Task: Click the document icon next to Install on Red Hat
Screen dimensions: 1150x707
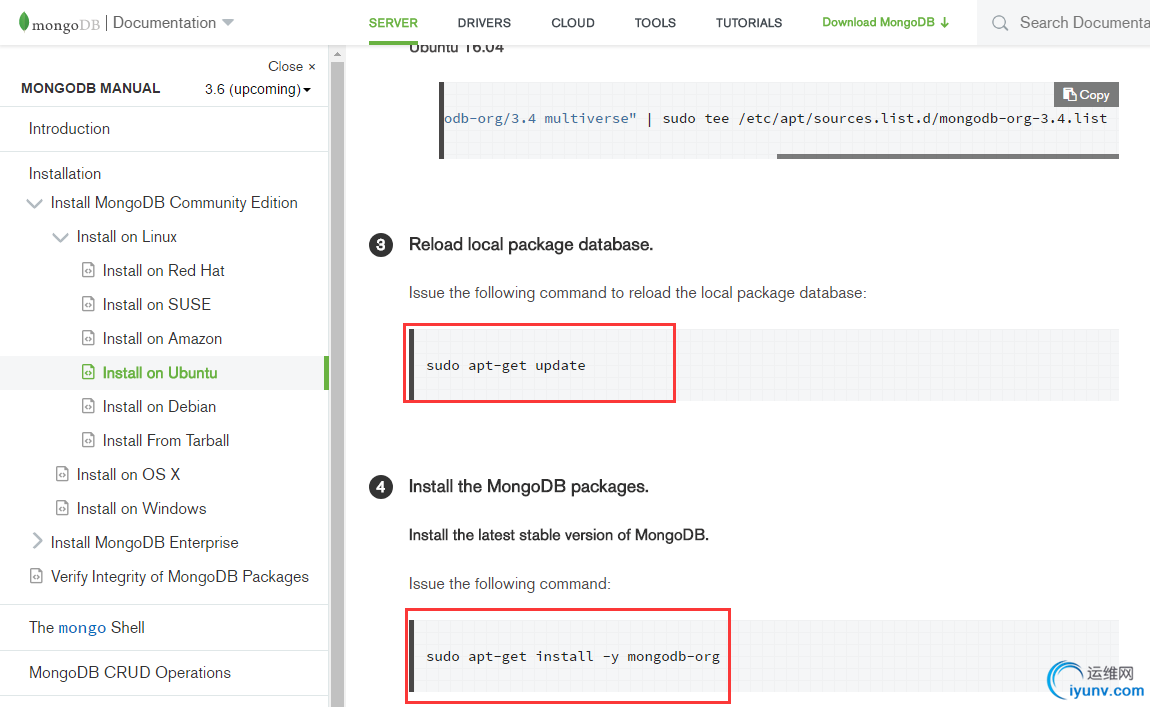Action: pyautogui.click(x=88, y=271)
